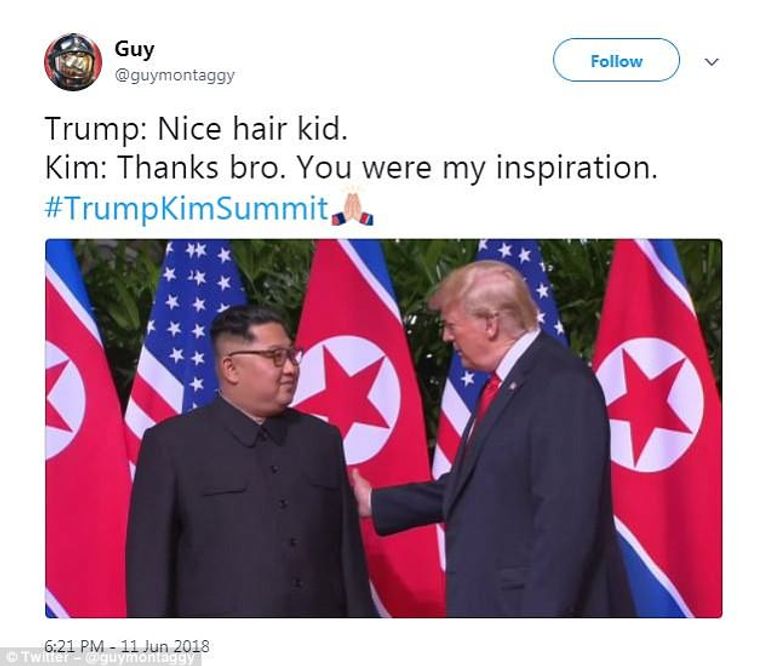Click the 11 Jun 2018 date text
This screenshot has width=768, height=666.
pyautogui.click(x=166, y=646)
